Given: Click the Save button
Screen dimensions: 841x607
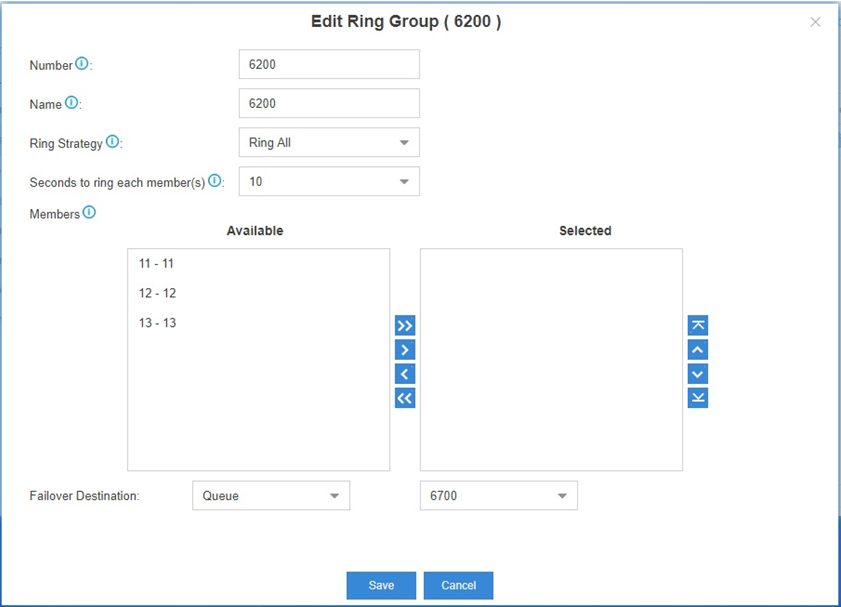Looking at the screenshot, I should [x=381, y=586].
